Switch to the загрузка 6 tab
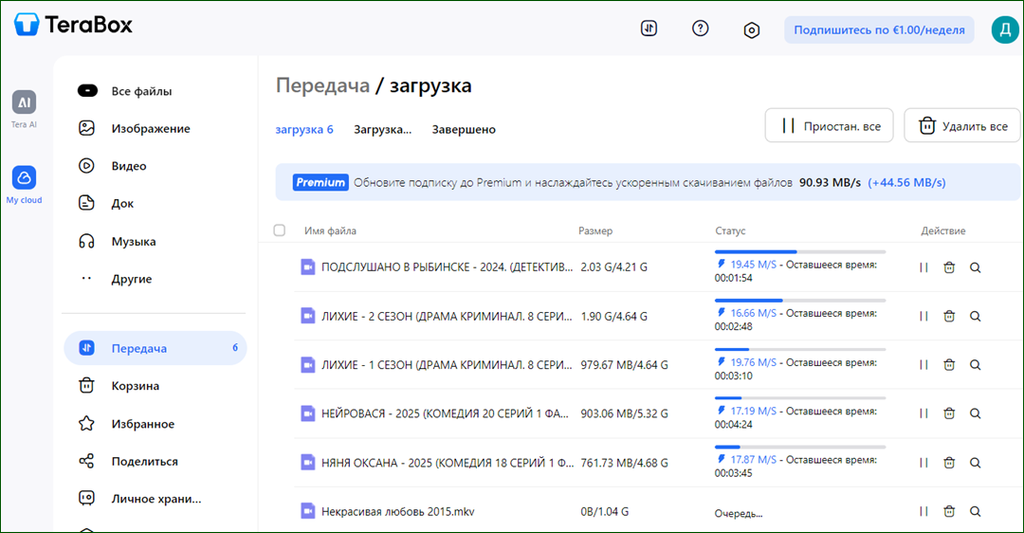Viewport: 1024px width, 533px height. click(x=304, y=129)
